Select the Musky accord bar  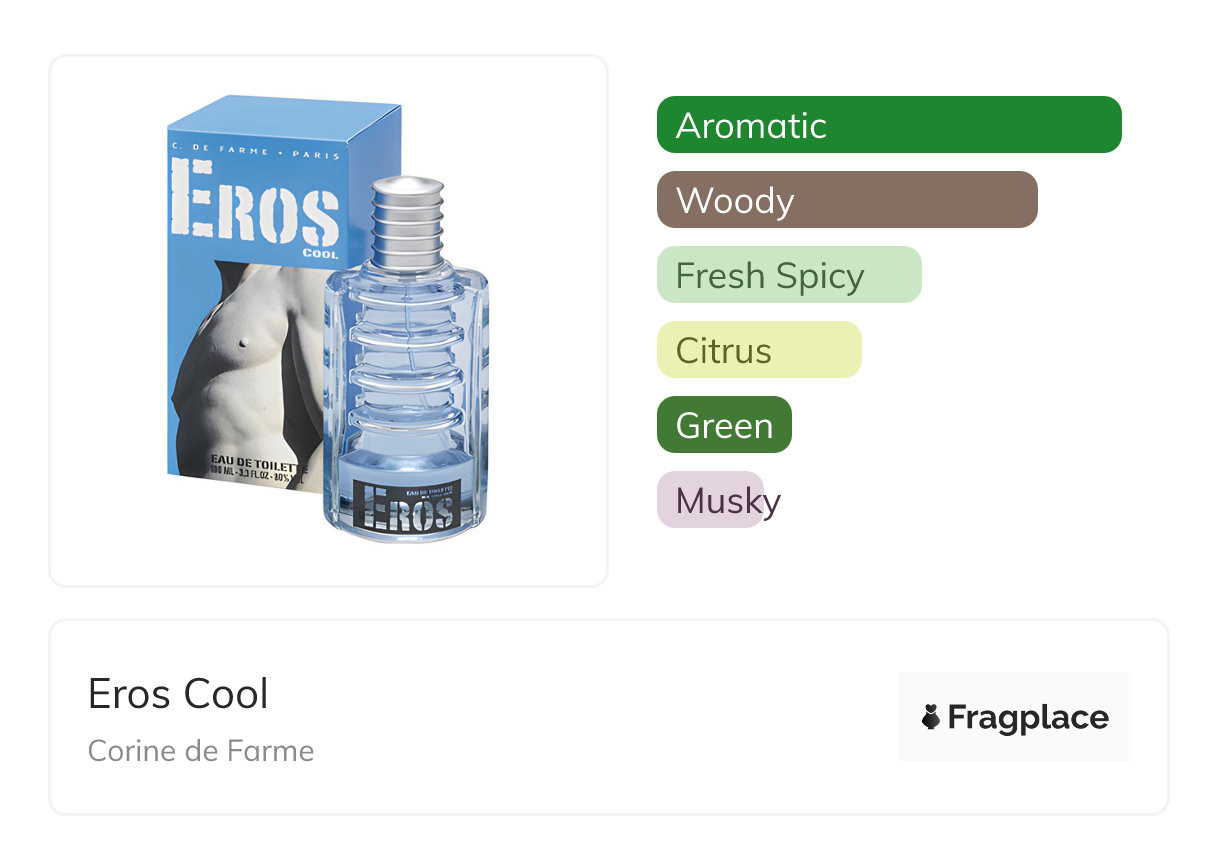coord(711,500)
